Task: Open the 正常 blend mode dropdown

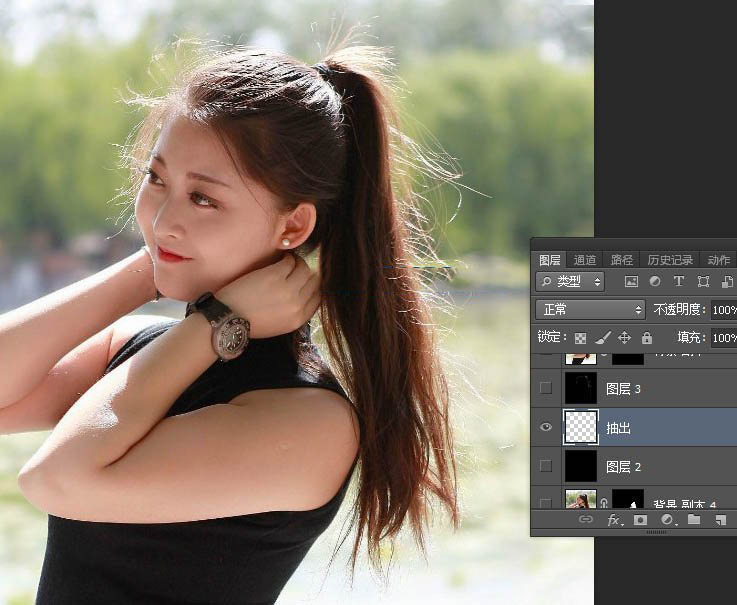Action: click(590, 309)
